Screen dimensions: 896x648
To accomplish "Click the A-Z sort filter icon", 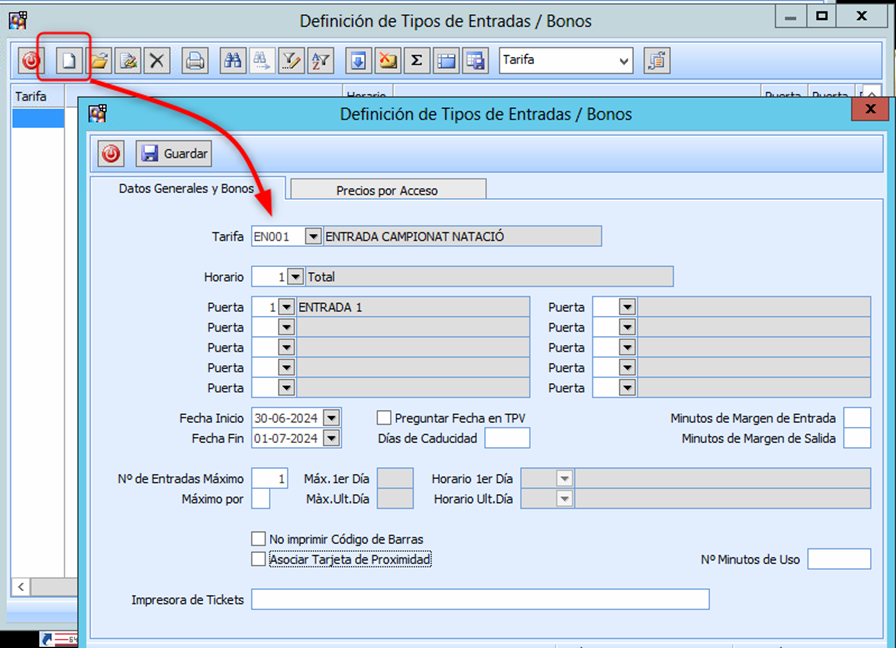I will 320,61.
